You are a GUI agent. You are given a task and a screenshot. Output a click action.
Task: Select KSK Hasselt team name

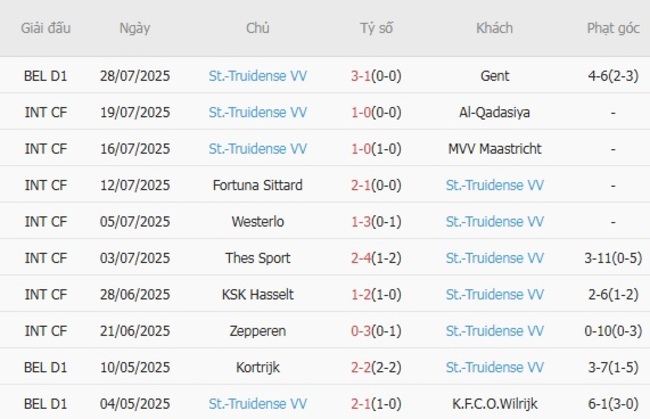point(257,294)
